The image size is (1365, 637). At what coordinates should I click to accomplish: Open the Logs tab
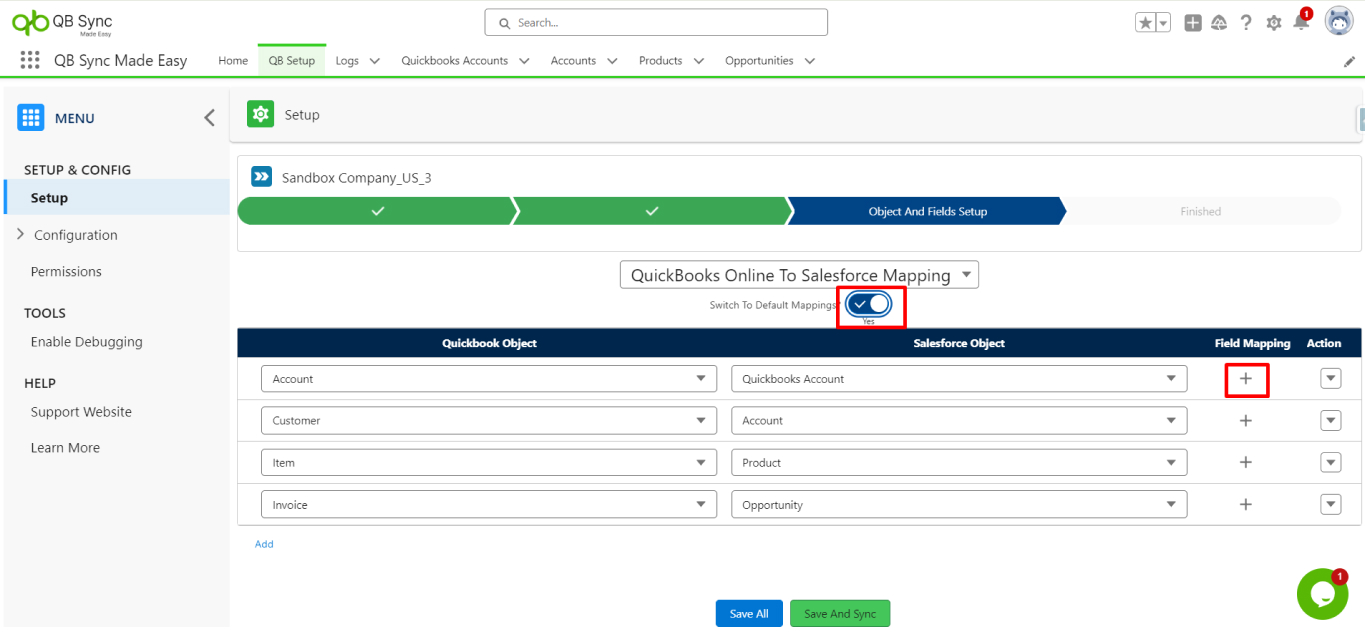[x=347, y=61]
